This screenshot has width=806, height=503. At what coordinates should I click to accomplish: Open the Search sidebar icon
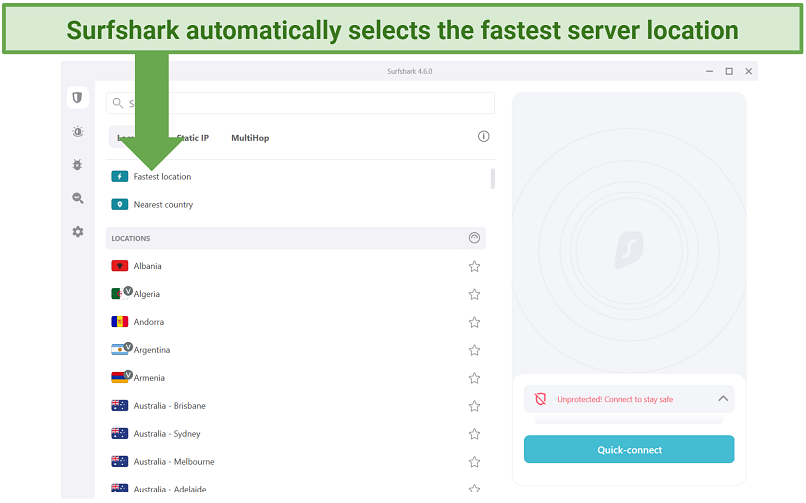pos(78,198)
